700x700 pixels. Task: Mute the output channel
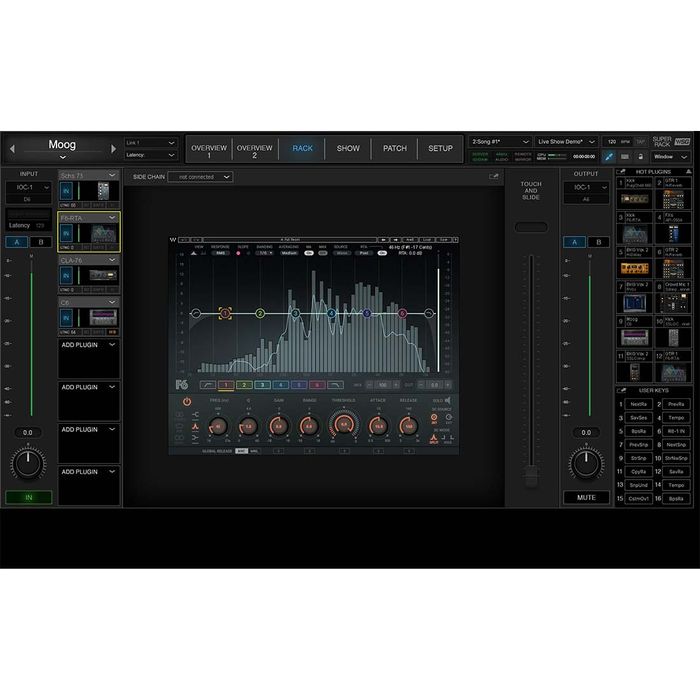(x=586, y=497)
